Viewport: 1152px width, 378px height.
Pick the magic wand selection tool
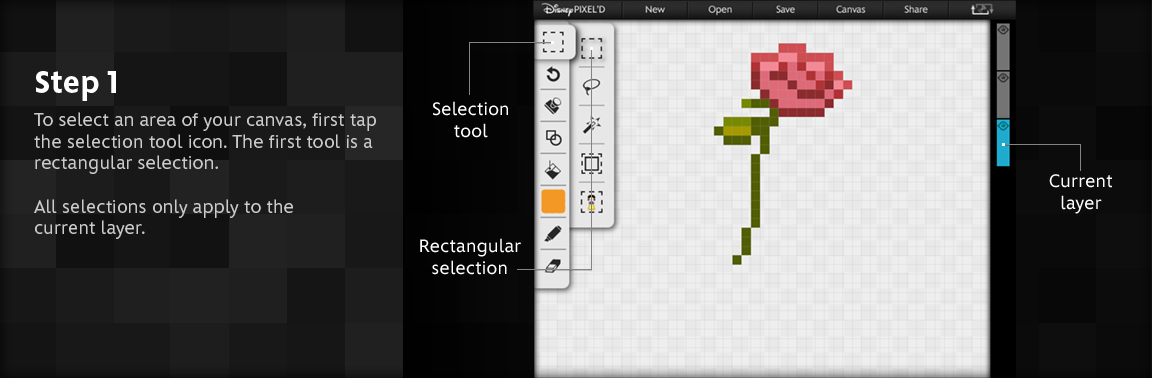click(x=592, y=125)
